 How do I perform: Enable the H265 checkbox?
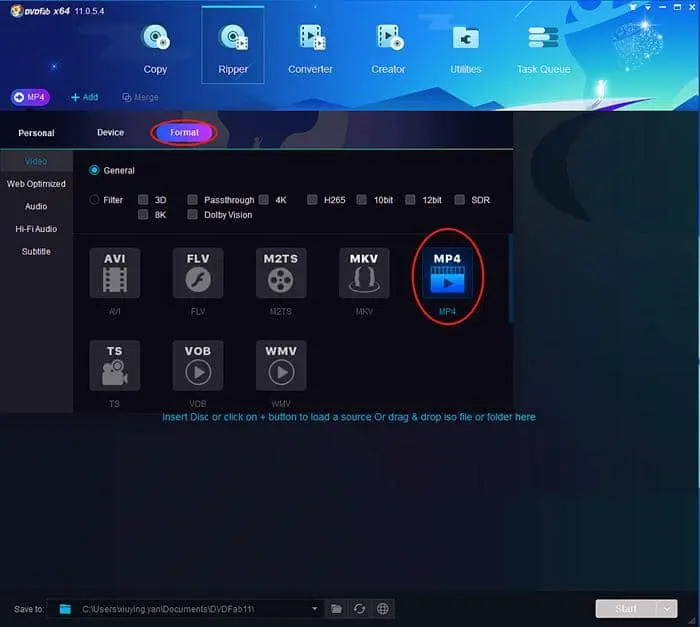pos(312,200)
